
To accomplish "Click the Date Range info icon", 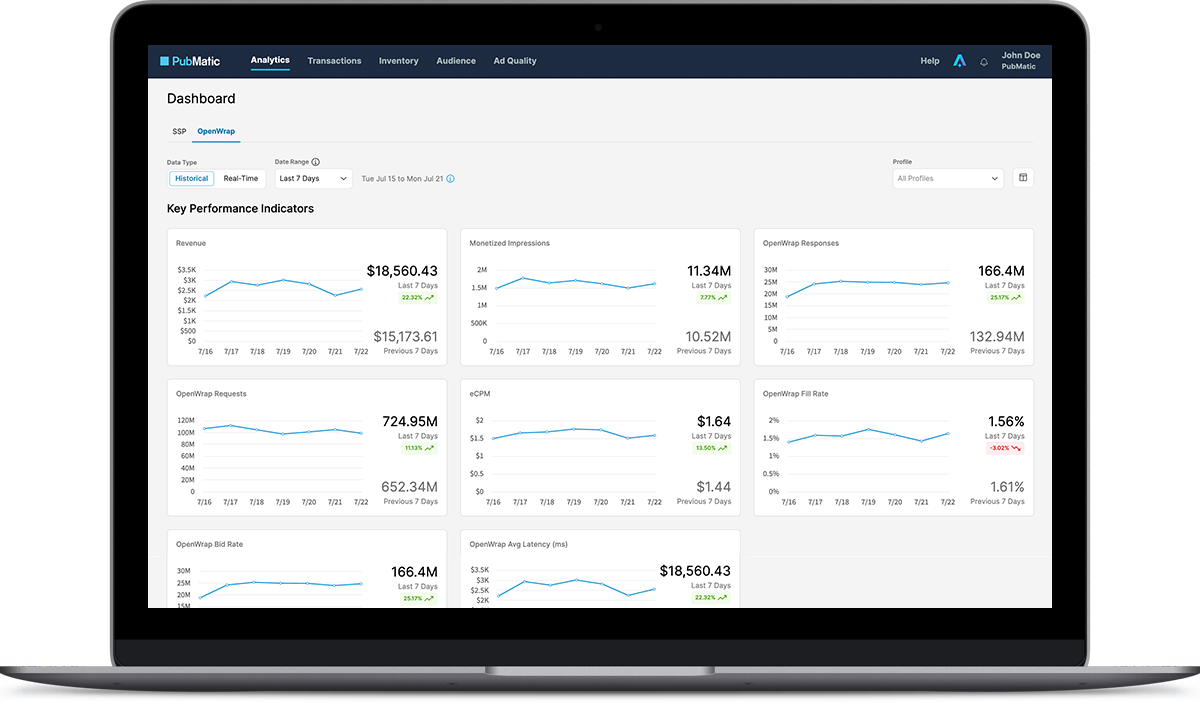I will tap(316, 161).
